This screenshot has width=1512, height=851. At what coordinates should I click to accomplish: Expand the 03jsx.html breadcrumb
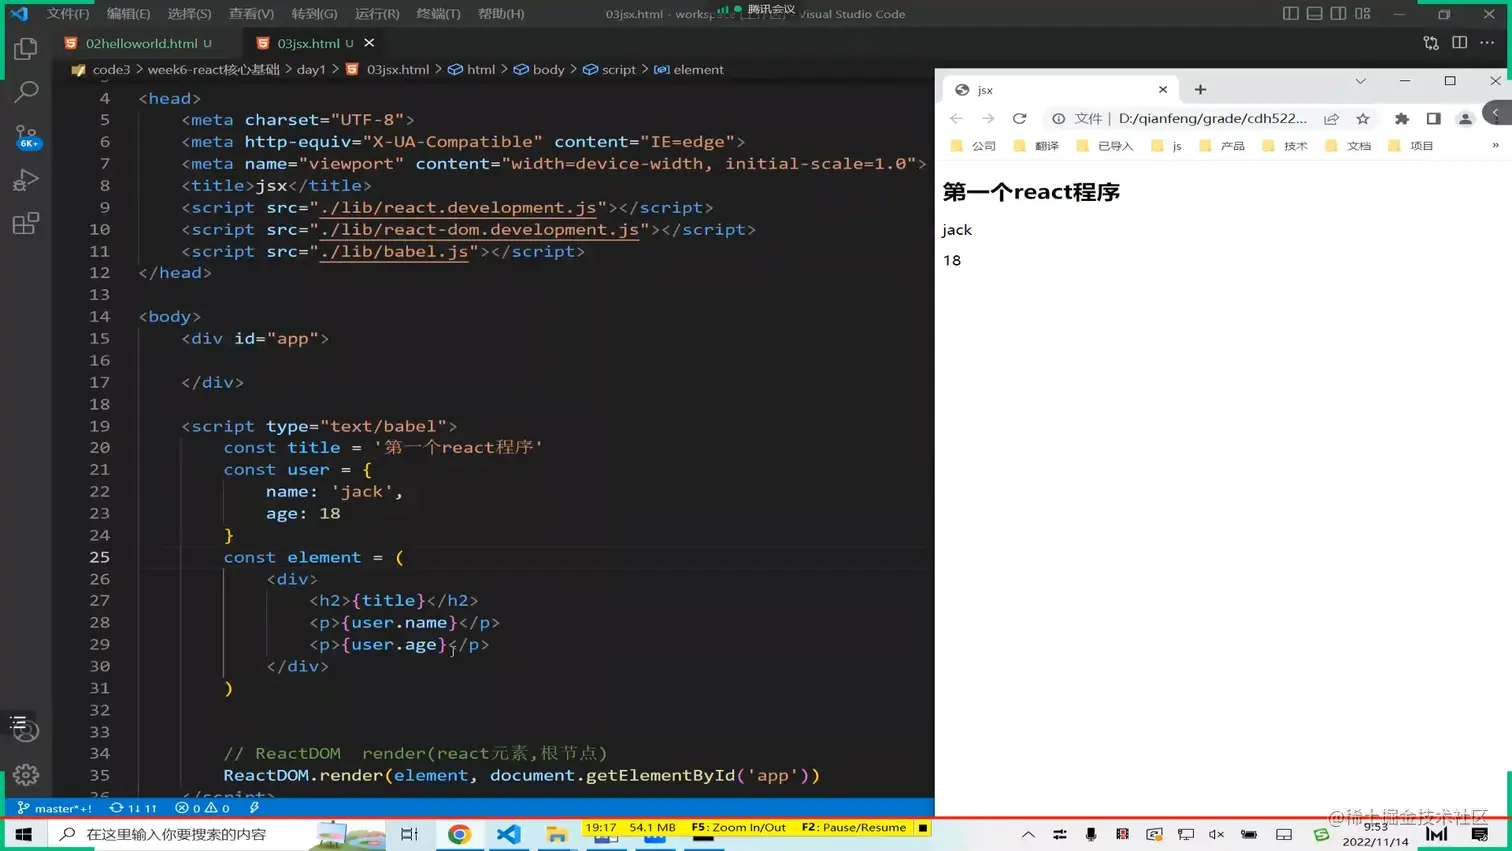pos(397,70)
